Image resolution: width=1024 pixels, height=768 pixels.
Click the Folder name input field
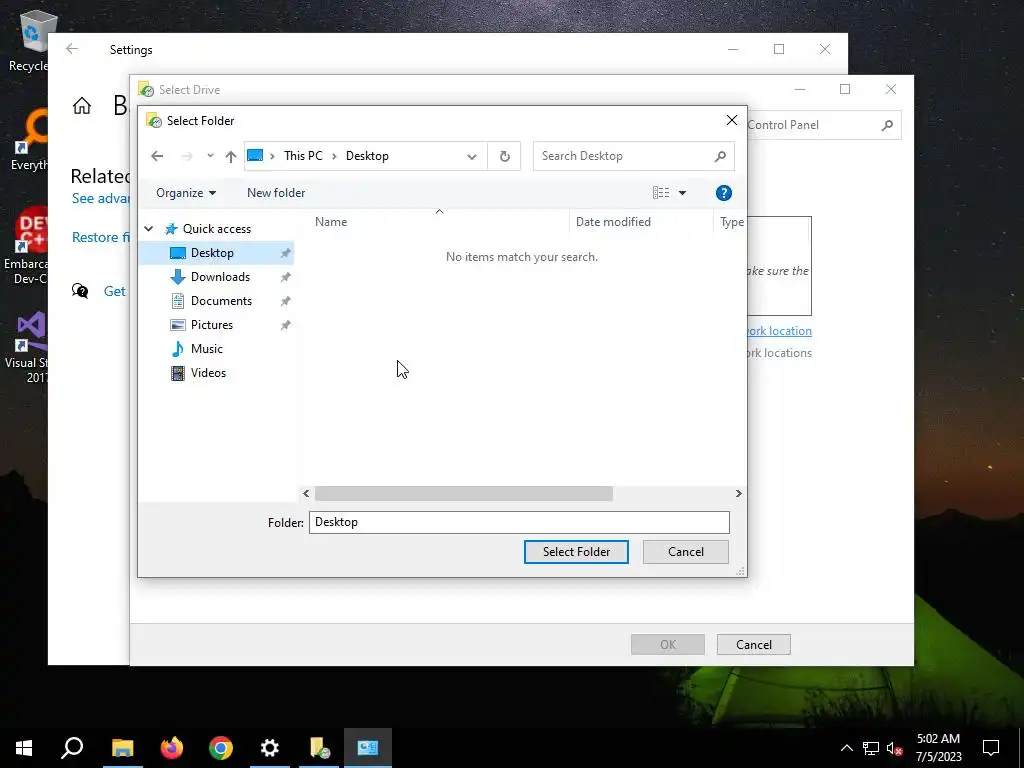519,522
